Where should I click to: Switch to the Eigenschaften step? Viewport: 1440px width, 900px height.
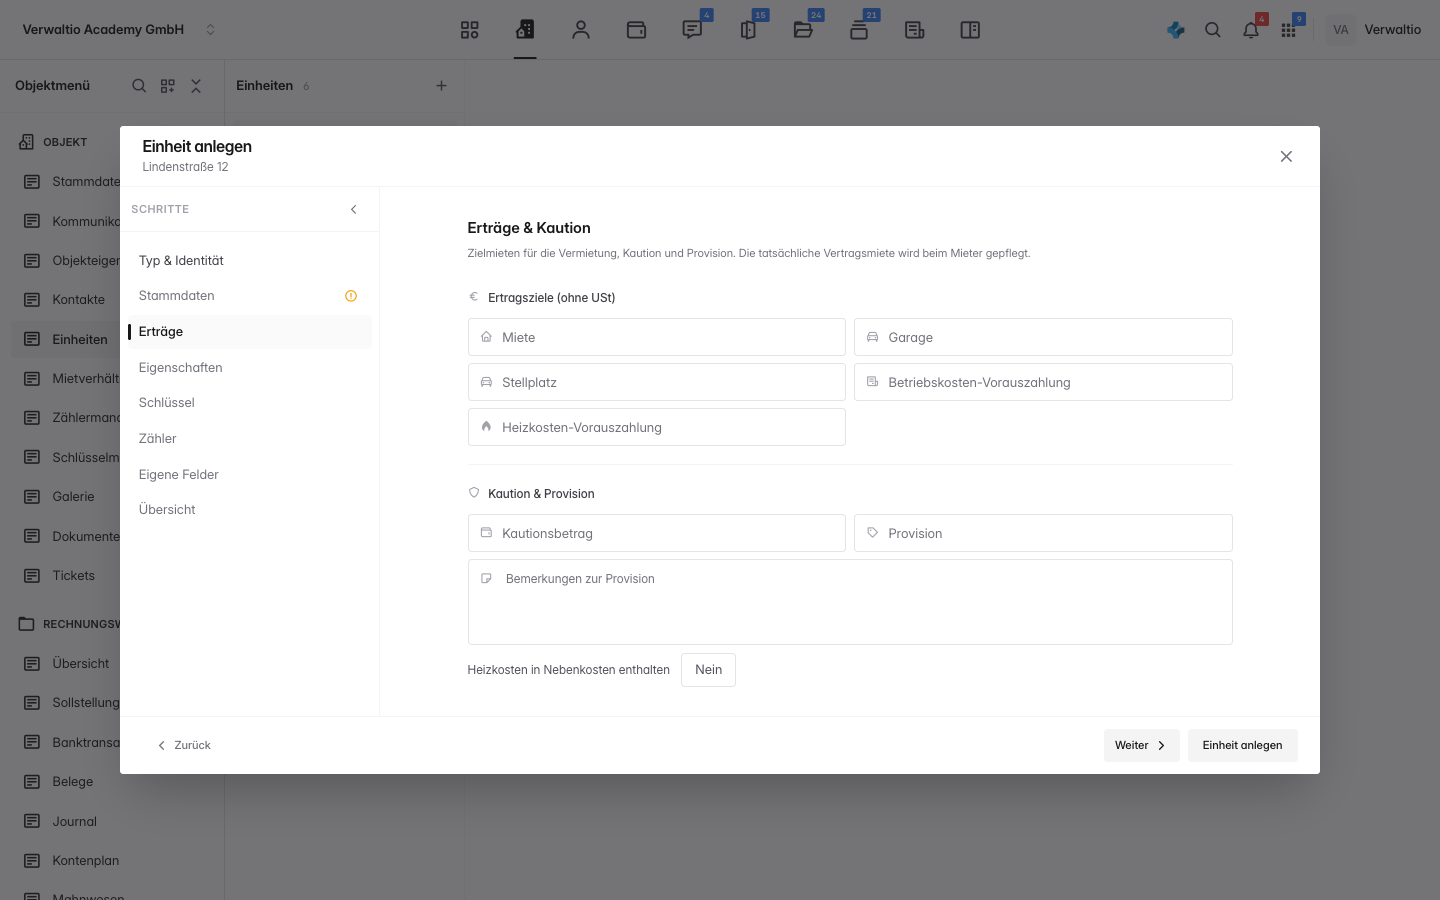249,368
